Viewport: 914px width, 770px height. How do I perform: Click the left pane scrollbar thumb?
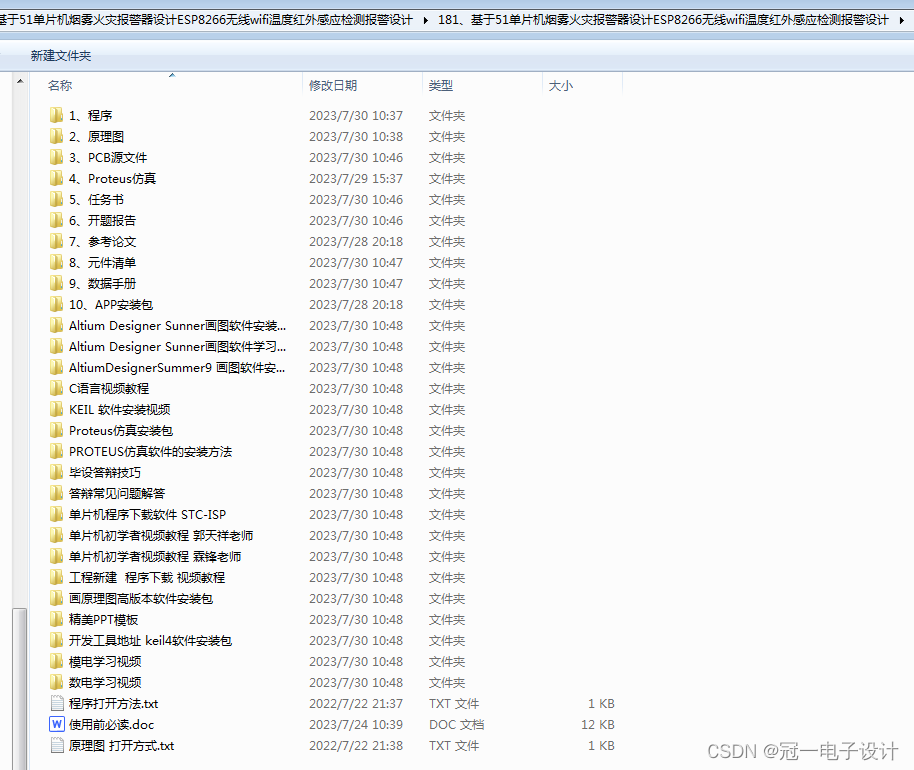(20, 688)
